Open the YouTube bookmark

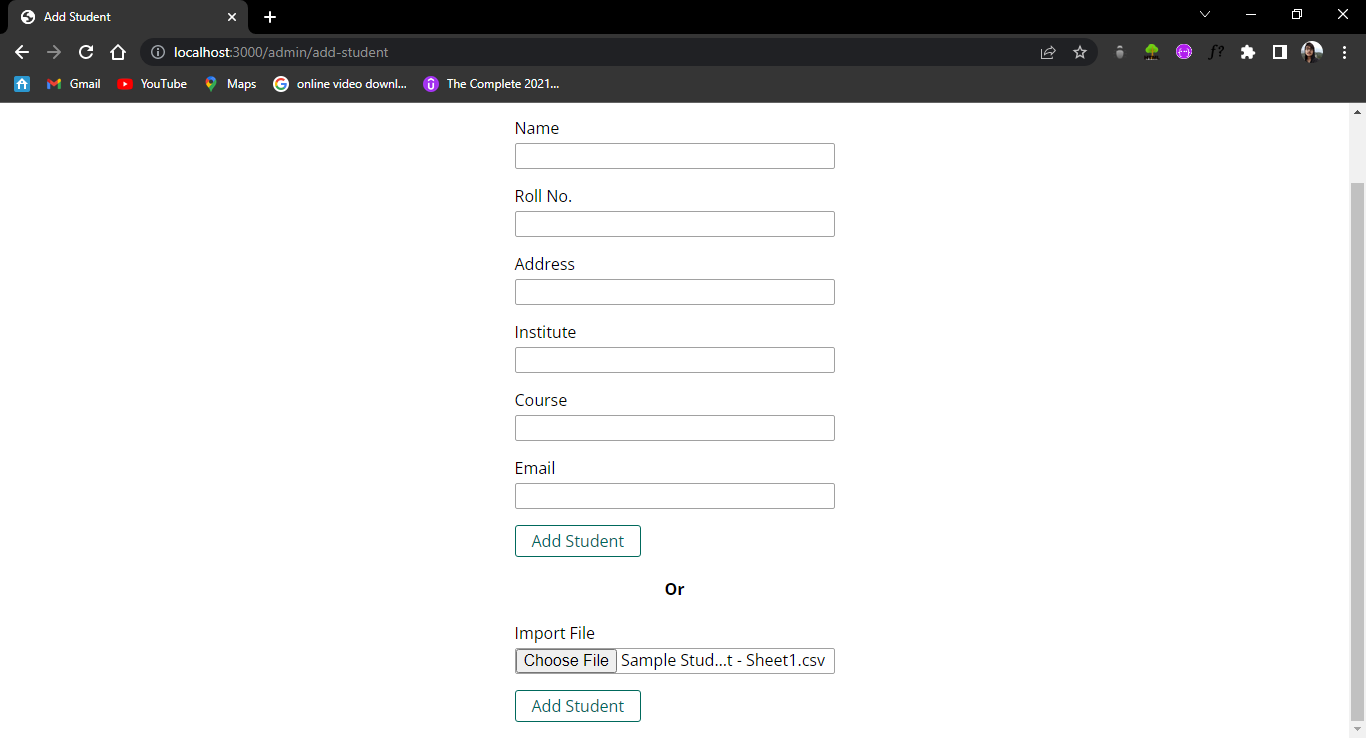click(x=151, y=84)
